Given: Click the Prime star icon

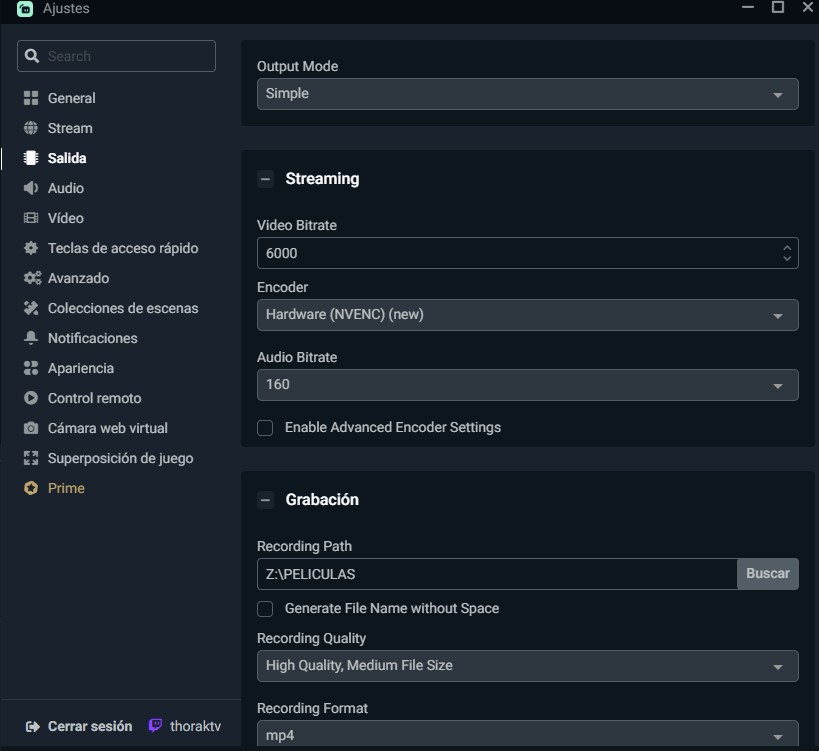Looking at the screenshot, I should pos(31,488).
